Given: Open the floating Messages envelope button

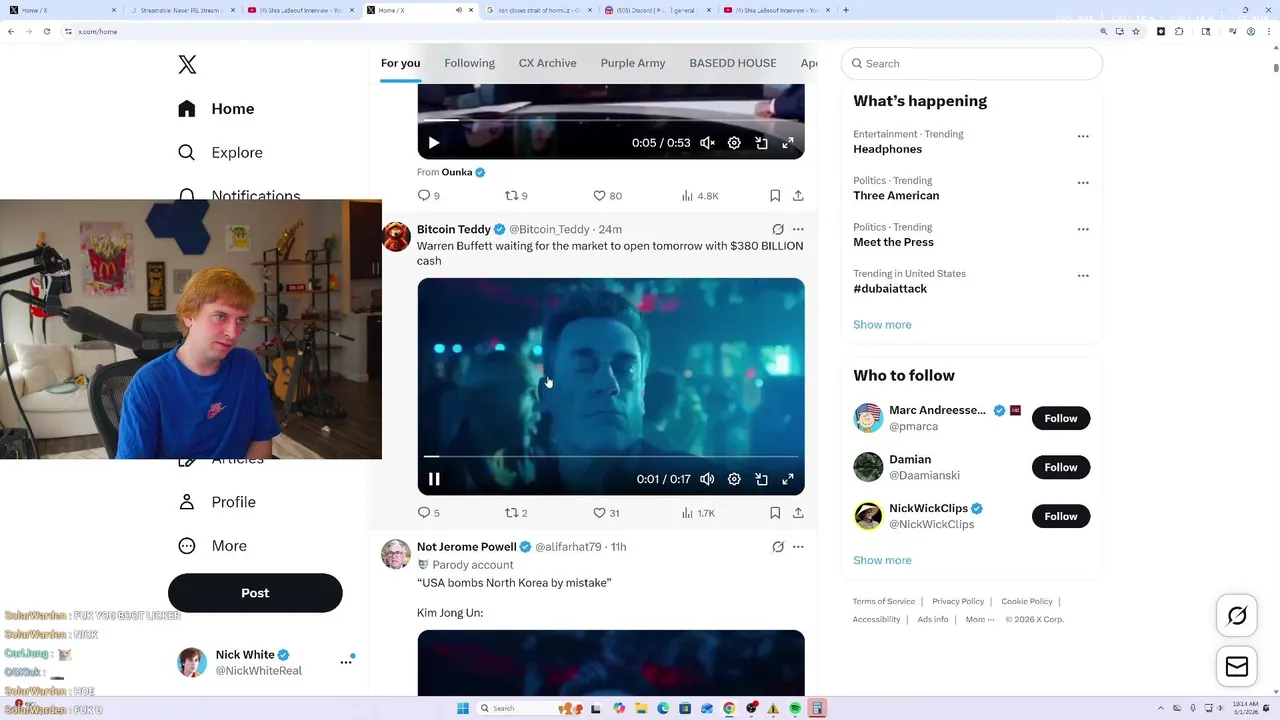Looking at the screenshot, I should point(1237,667).
